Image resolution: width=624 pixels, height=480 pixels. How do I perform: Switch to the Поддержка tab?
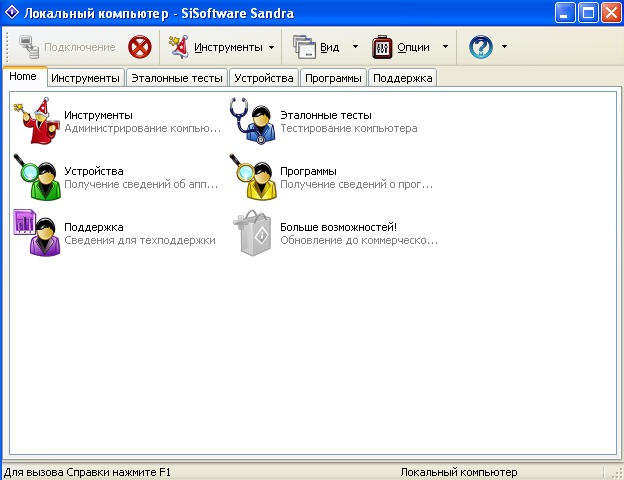[403, 78]
